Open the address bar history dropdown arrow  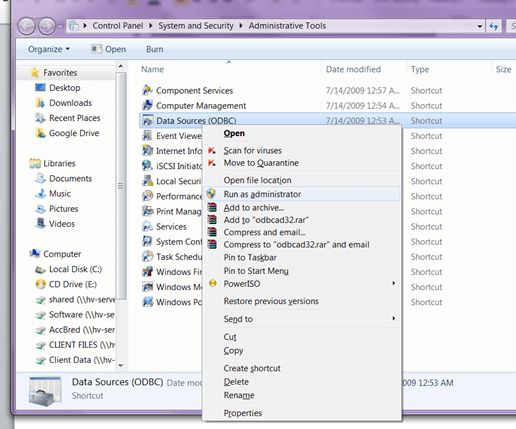point(479,26)
